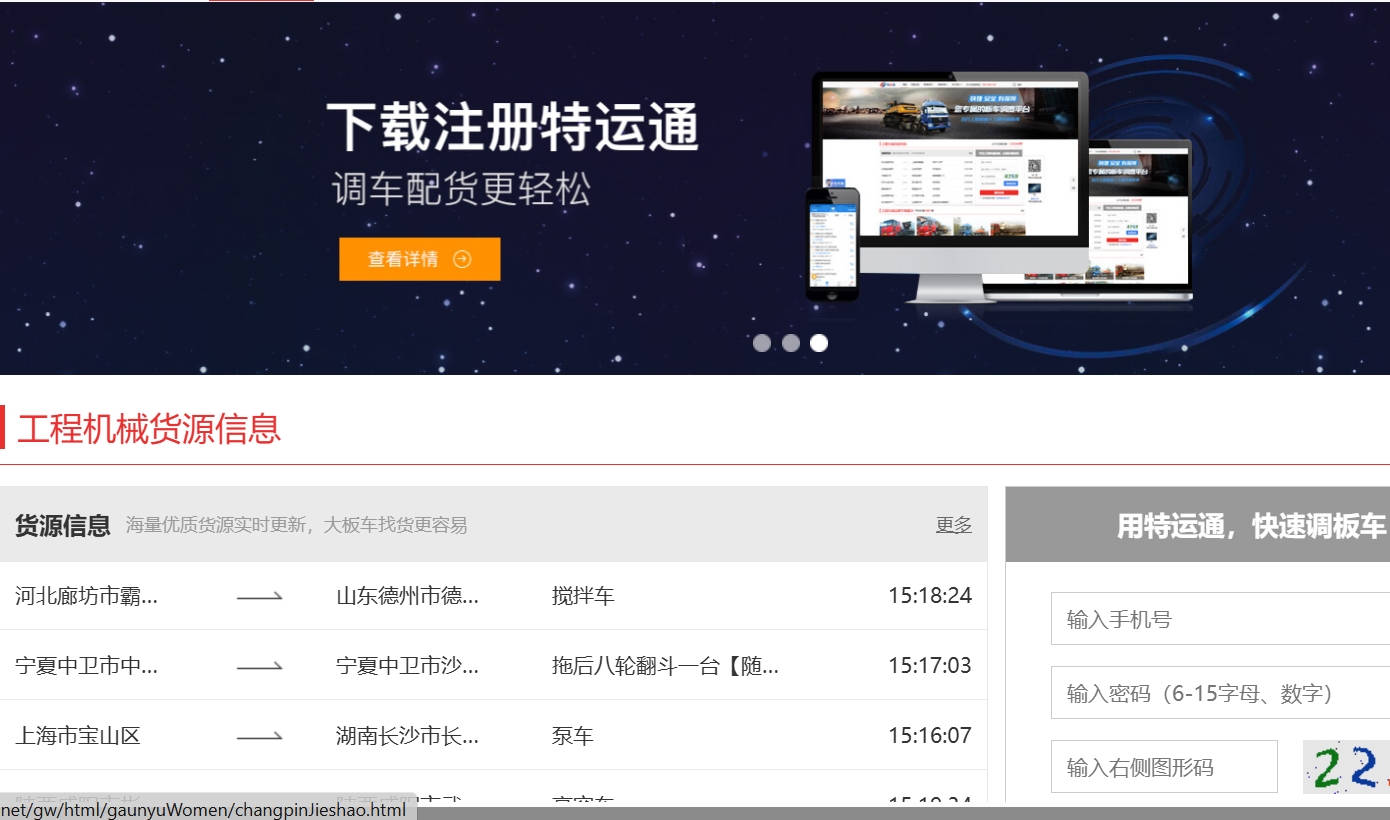Click the arrow icon in the 搅拌车 freight row
Viewport: 1390px width, 820px height.
[x=258, y=596]
